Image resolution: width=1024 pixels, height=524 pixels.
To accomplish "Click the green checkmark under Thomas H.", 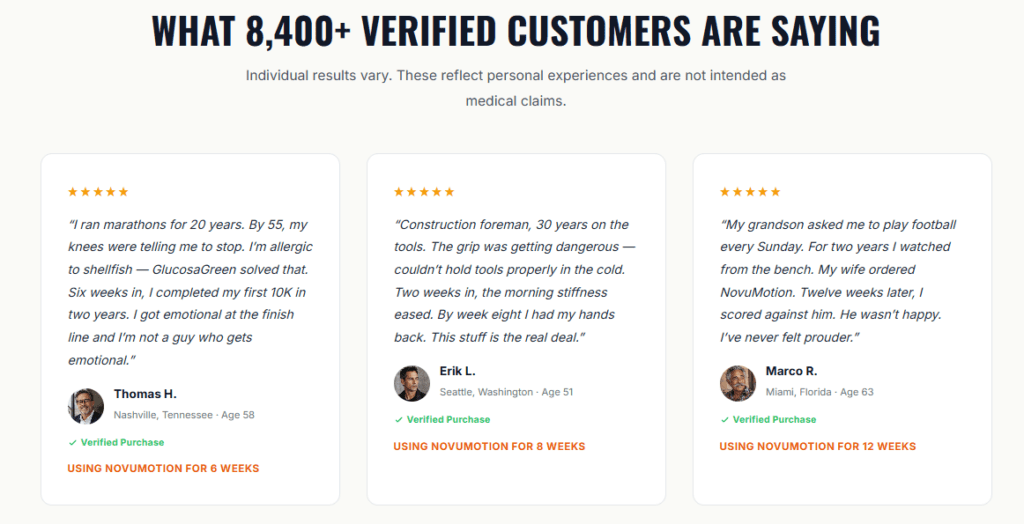I will (x=72, y=442).
